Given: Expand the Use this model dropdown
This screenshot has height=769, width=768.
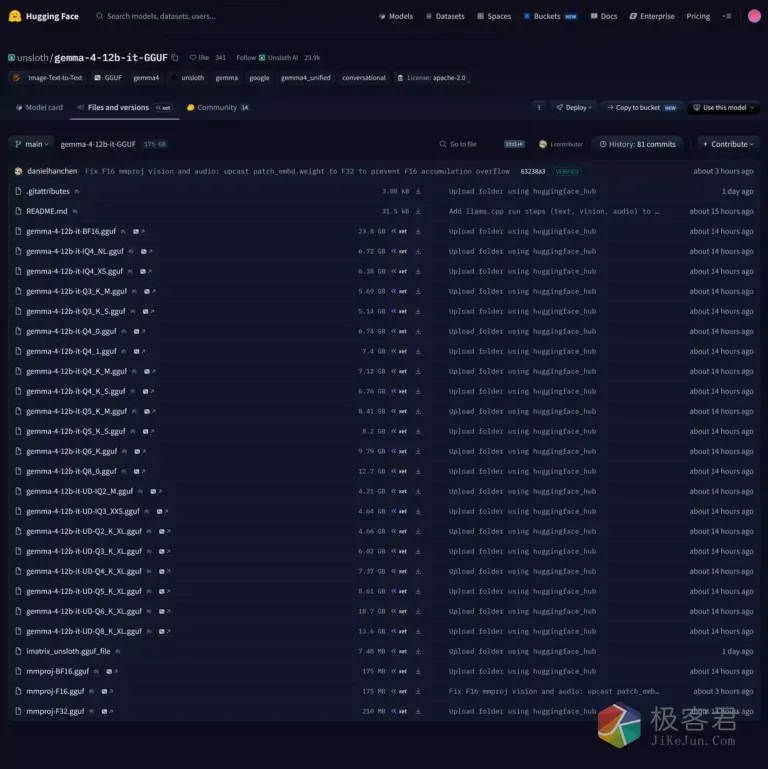Looking at the screenshot, I should tap(723, 107).
